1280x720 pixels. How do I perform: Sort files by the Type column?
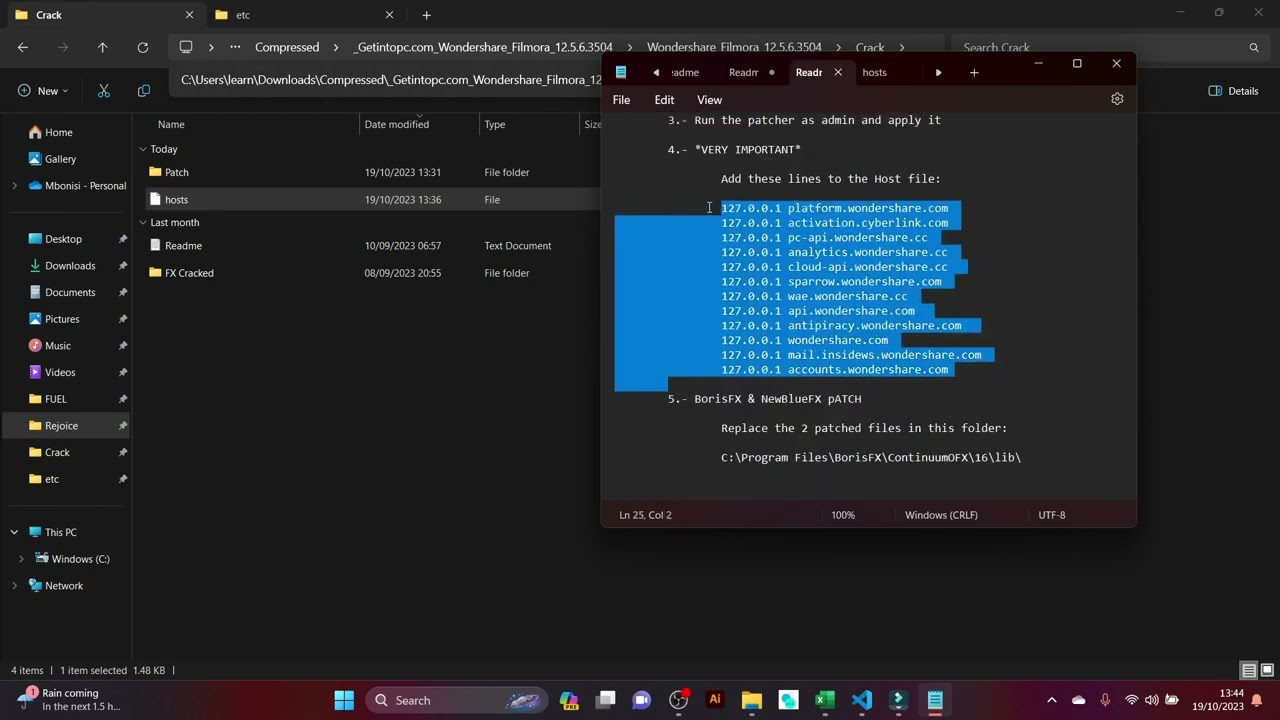click(495, 124)
